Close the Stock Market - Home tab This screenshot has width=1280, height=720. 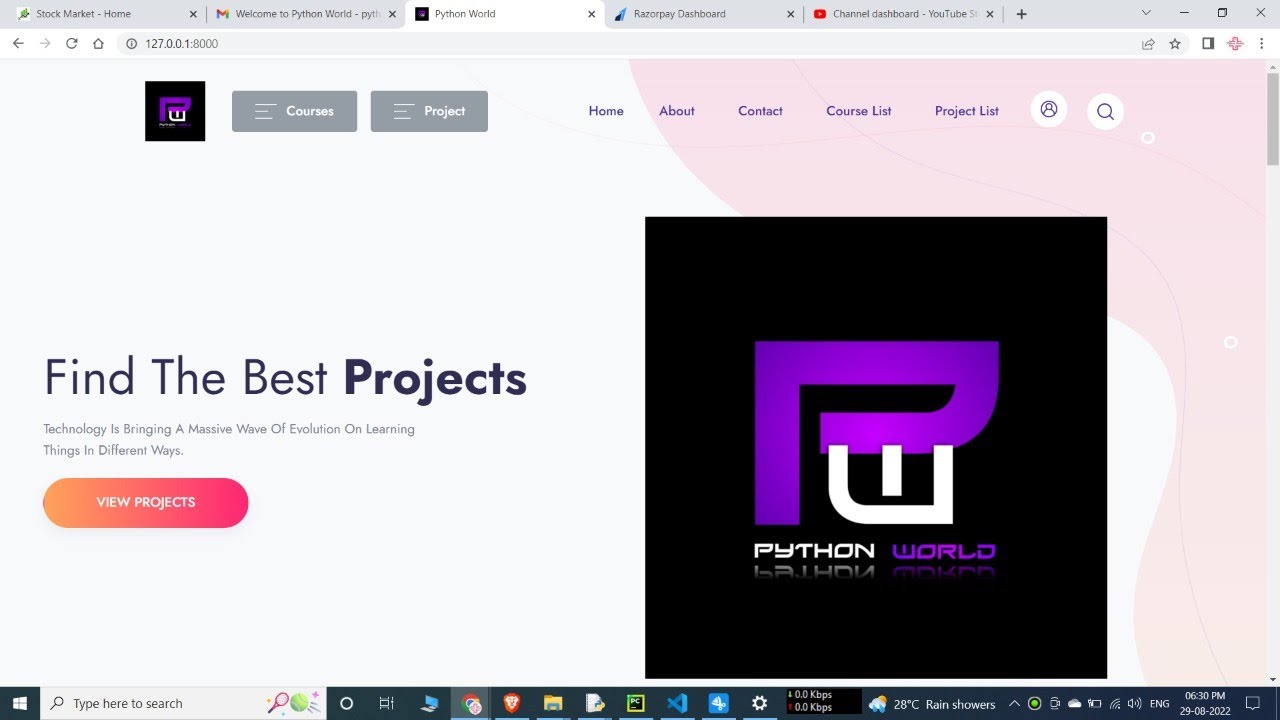point(192,14)
